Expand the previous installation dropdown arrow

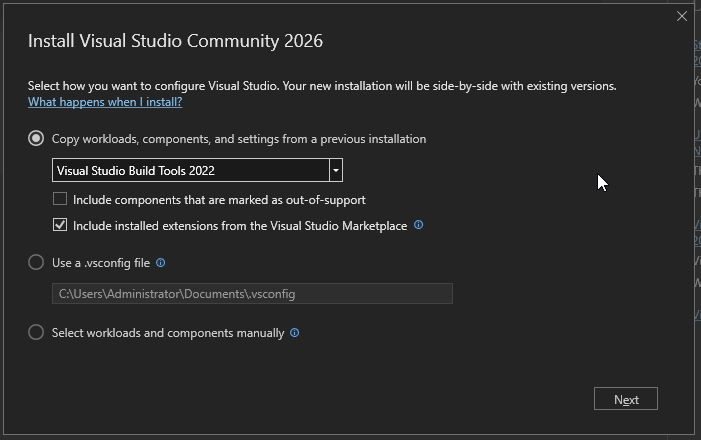click(336, 171)
